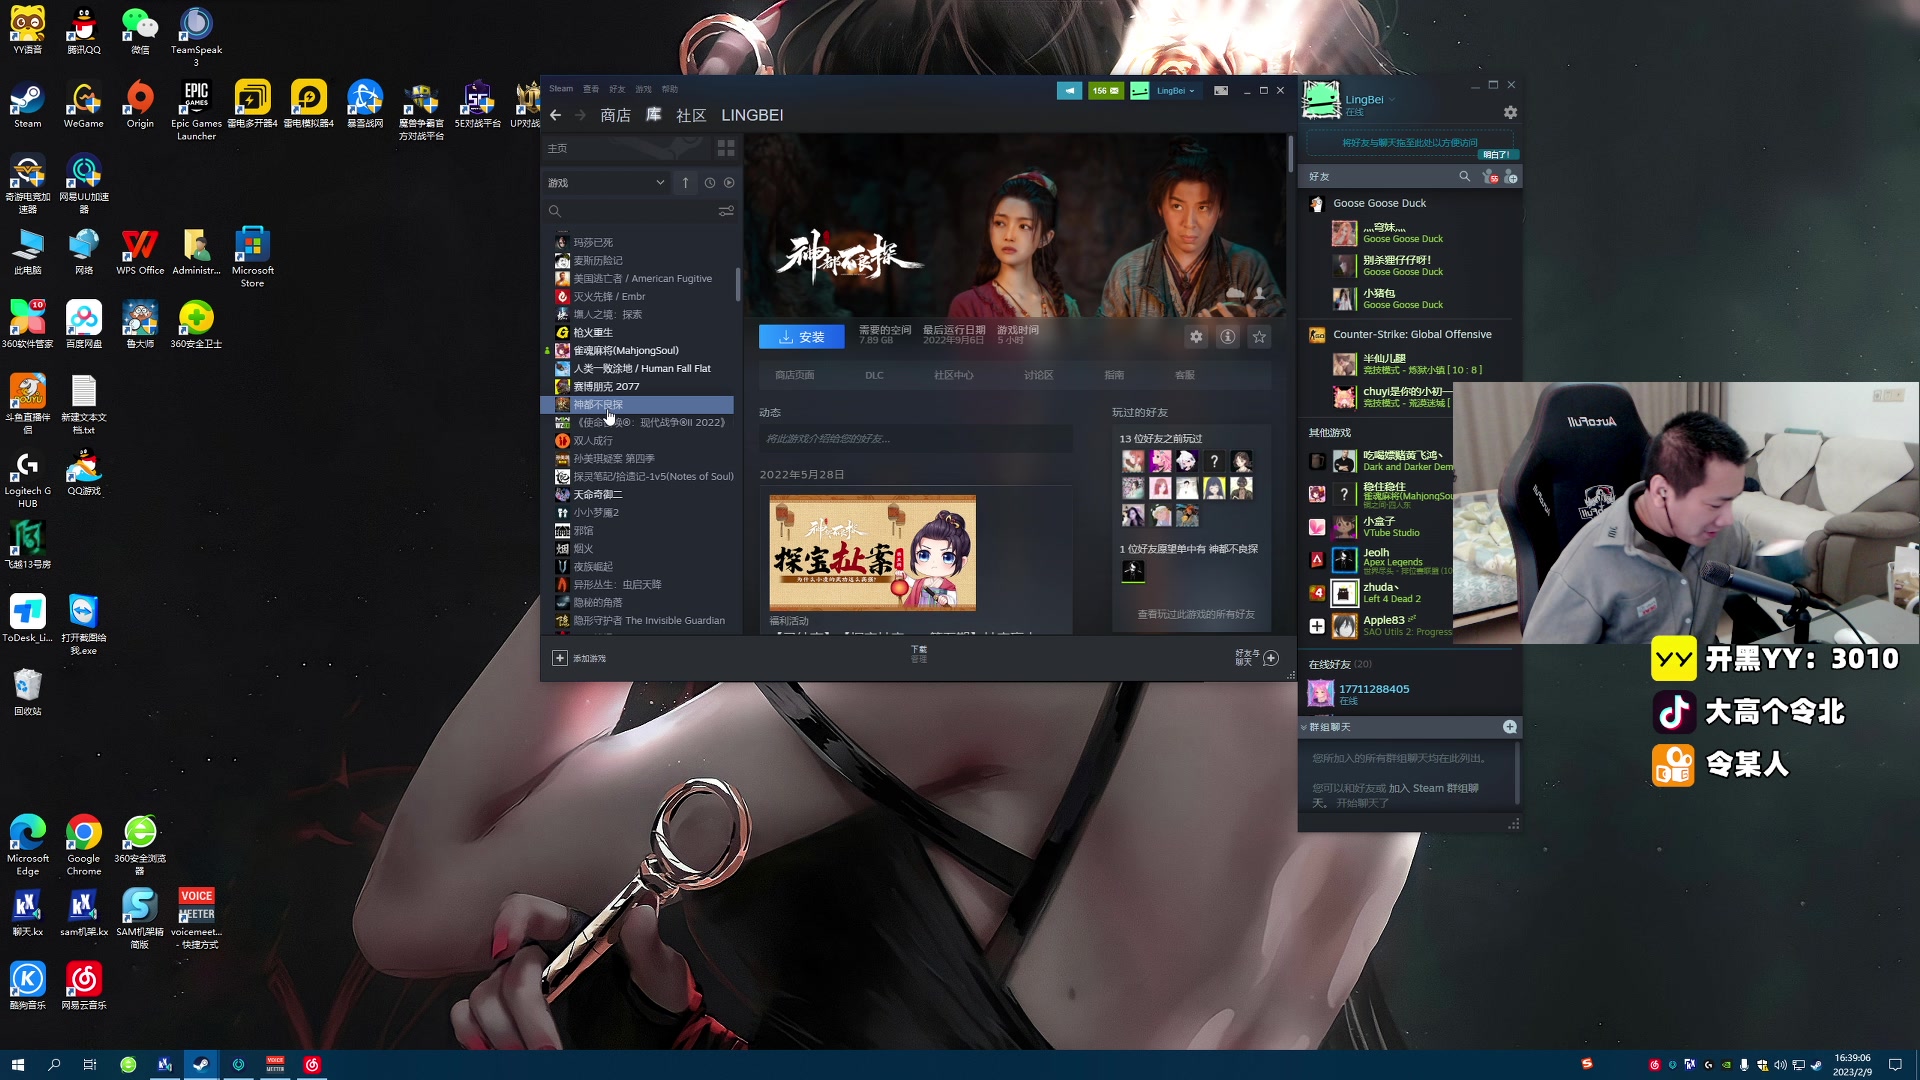This screenshot has width=1920, height=1080.
Task: Open 客服 support link
Action: (x=1185, y=375)
